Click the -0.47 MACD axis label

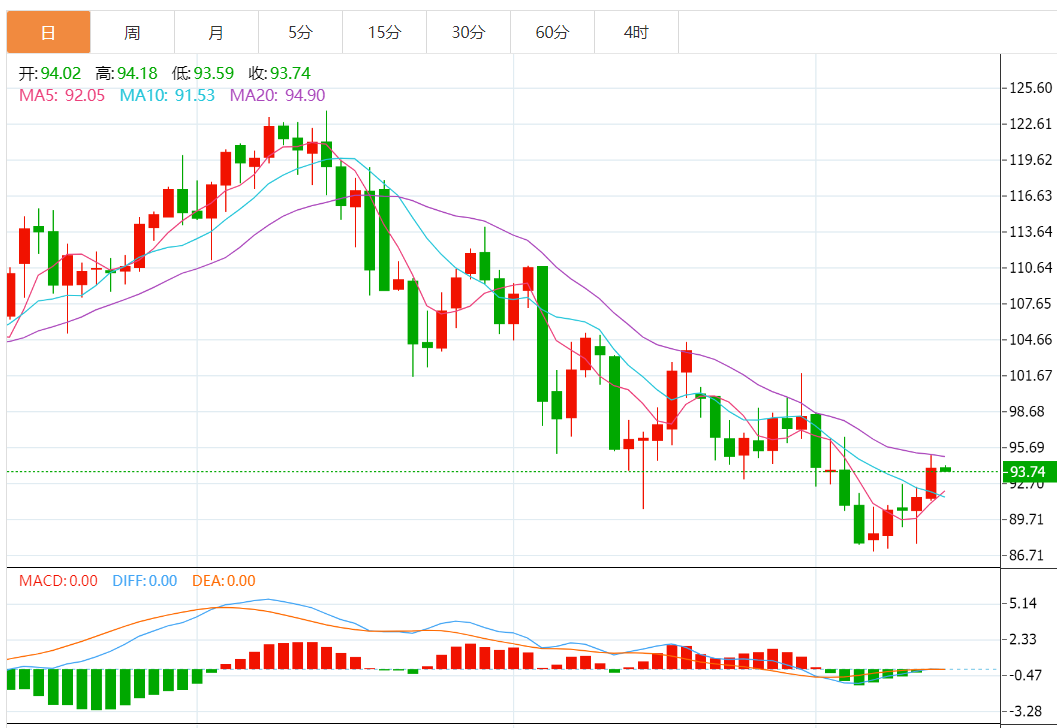[1025, 675]
